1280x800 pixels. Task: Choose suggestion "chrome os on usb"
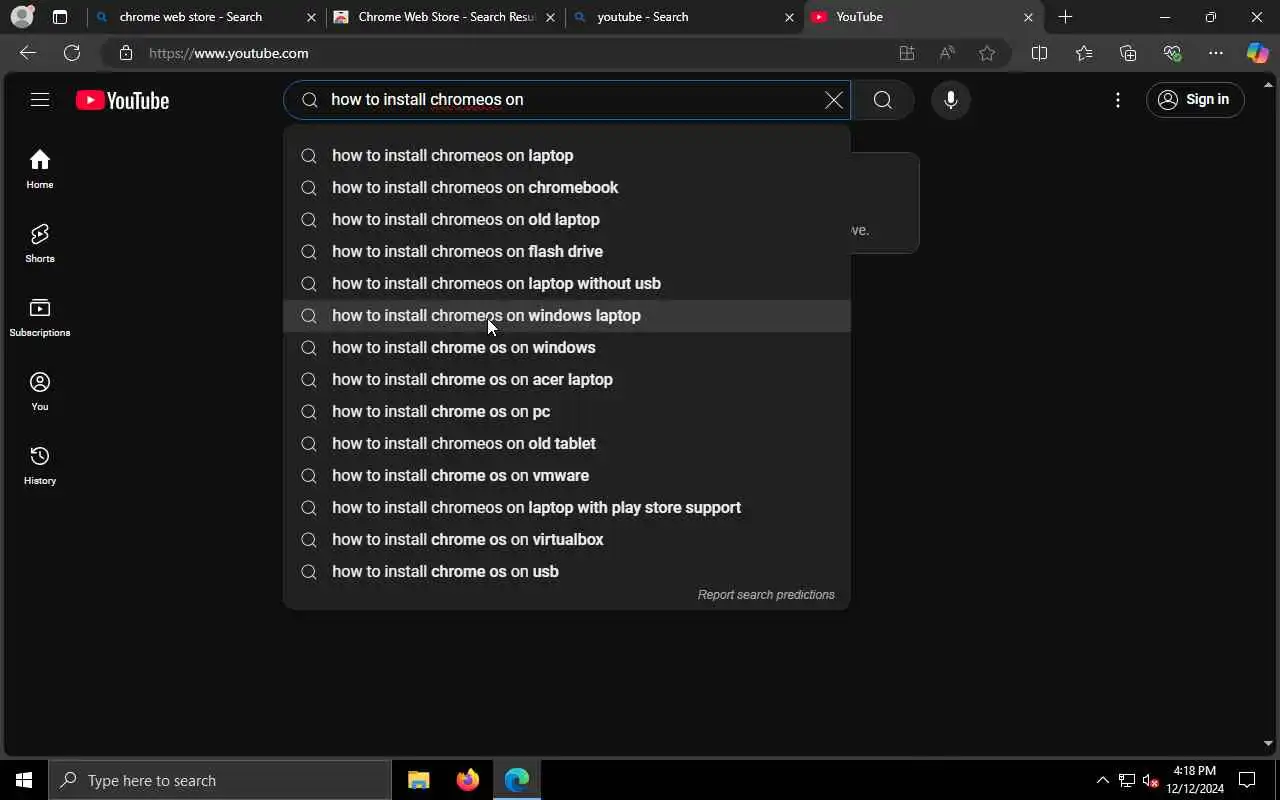567,571
